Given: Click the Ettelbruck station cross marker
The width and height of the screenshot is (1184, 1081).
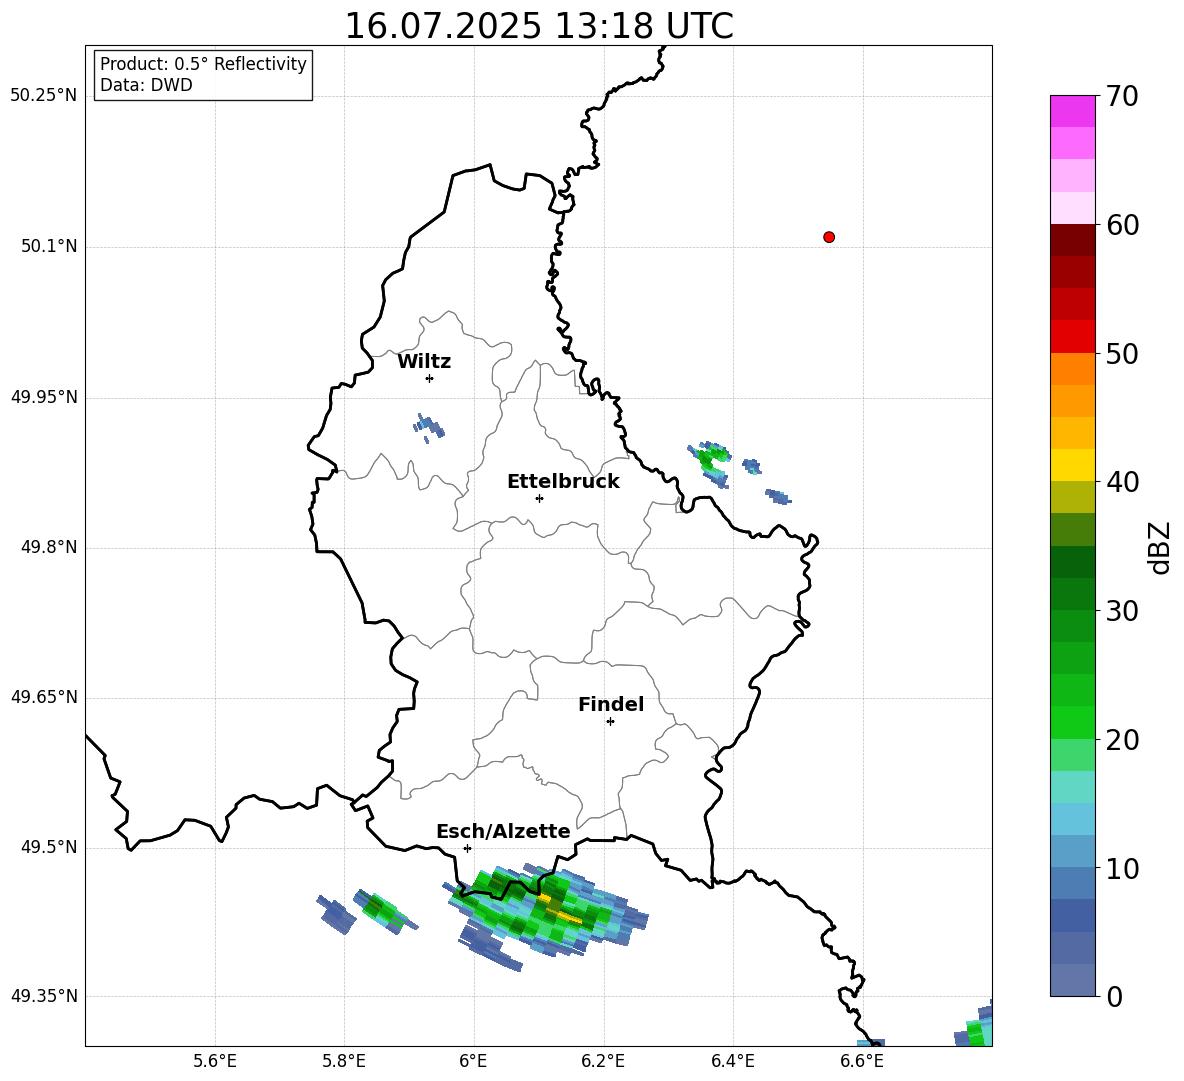Looking at the screenshot, I should point(539,498).
